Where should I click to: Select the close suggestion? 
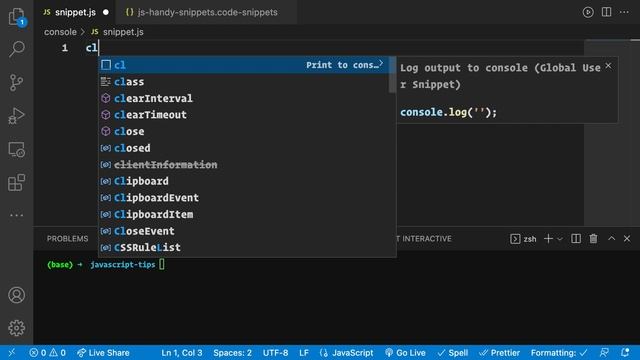point(244,131)
